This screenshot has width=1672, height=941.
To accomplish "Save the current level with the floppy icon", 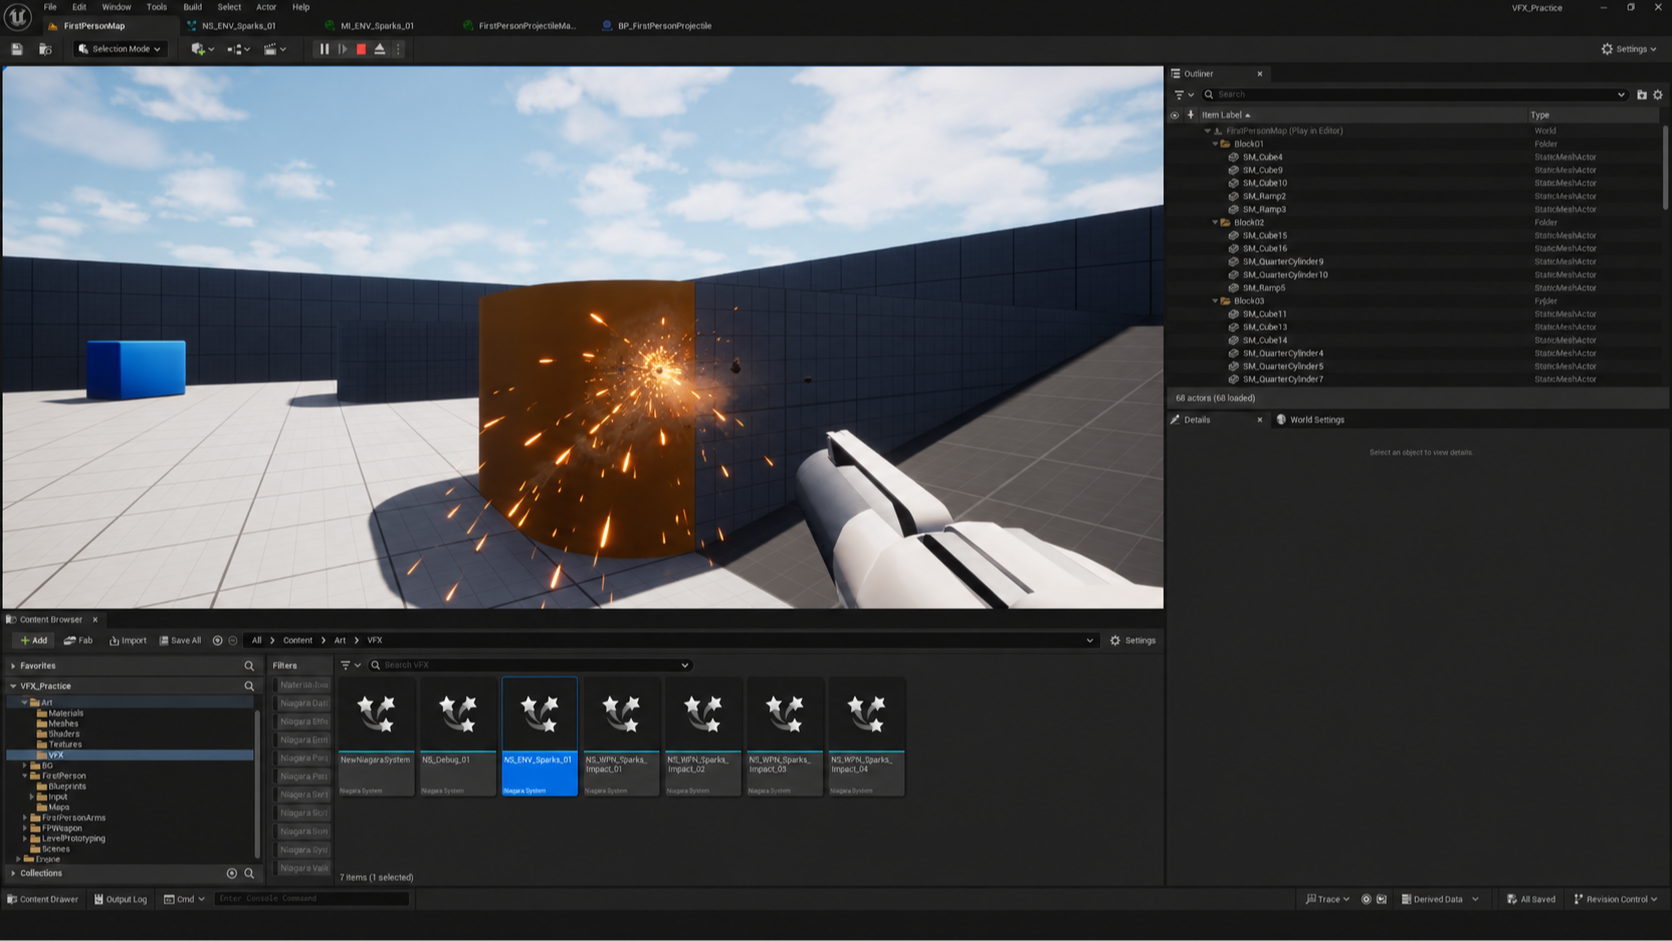I will 17,49.
